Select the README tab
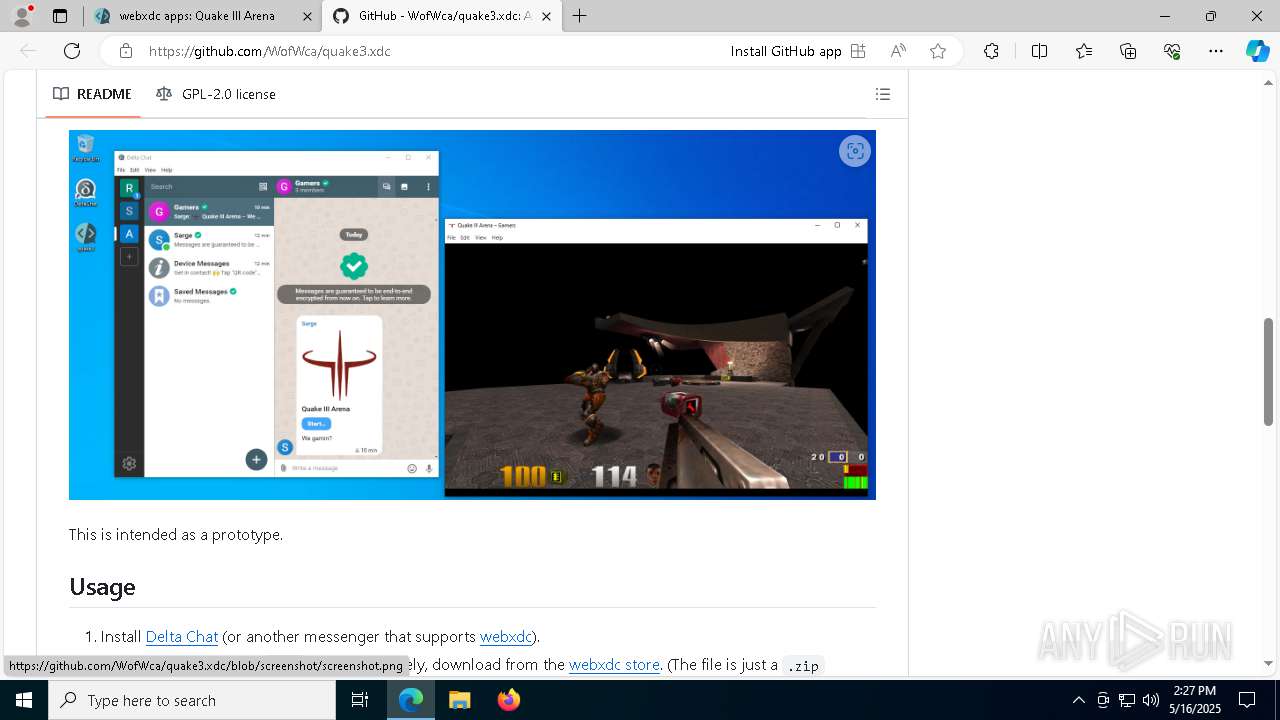Viewport: 1280px width, 720px height. click(93, 94)
